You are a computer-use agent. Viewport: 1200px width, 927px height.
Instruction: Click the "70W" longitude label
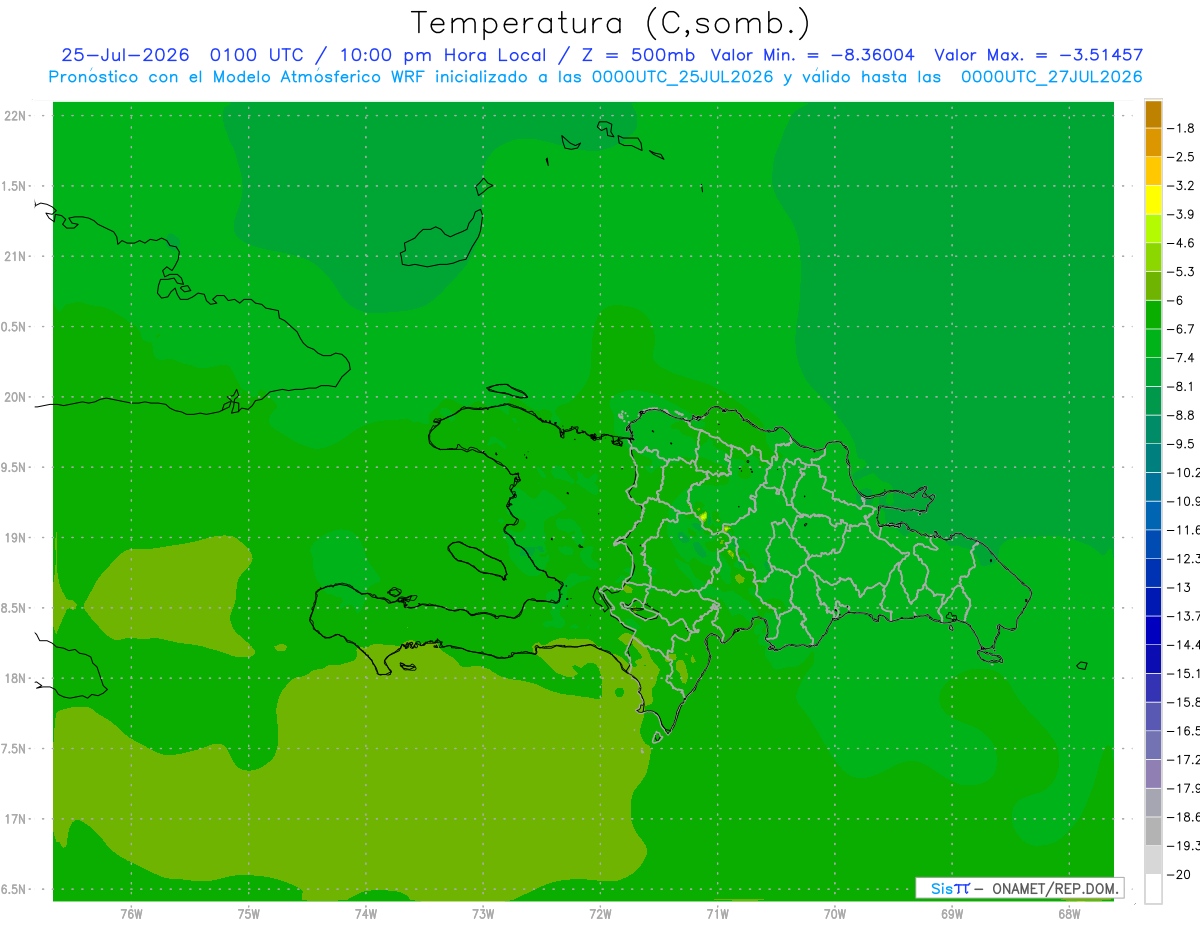point(835,914)
